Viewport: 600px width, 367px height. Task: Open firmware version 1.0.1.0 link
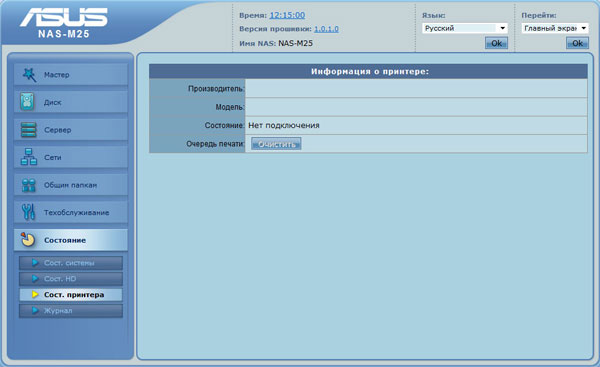pos(326,29)
